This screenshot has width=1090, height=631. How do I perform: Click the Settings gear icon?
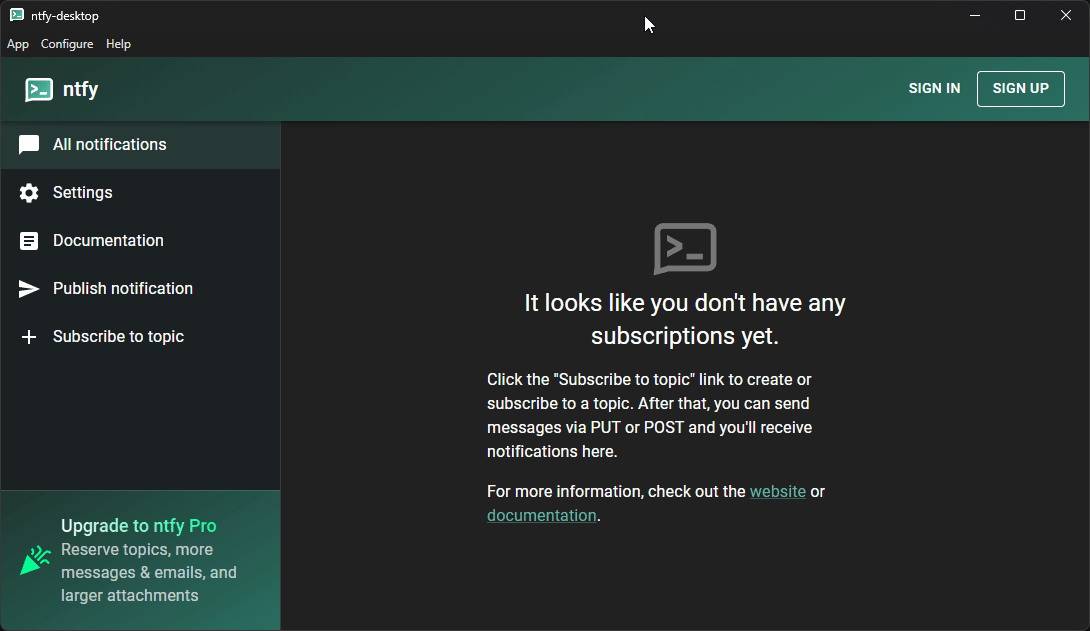coord(29,192)
